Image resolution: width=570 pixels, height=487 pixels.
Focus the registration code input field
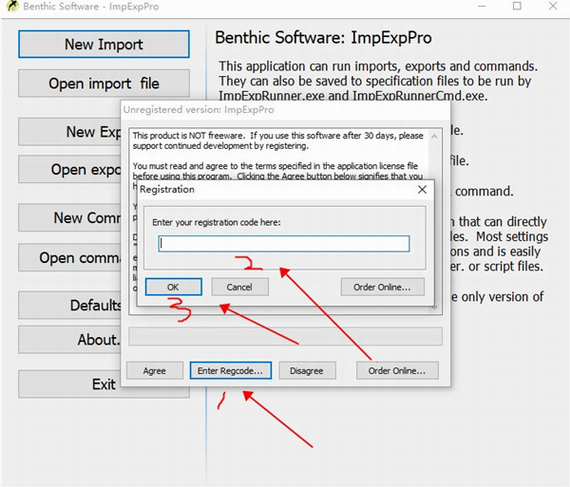284,244
